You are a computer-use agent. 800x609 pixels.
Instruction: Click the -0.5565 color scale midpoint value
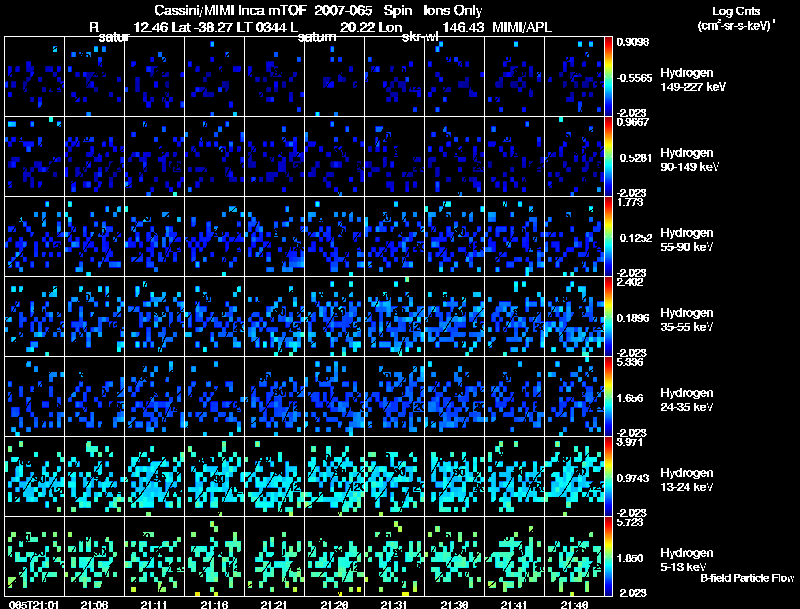pyautogui.click(x=634, y=78)
